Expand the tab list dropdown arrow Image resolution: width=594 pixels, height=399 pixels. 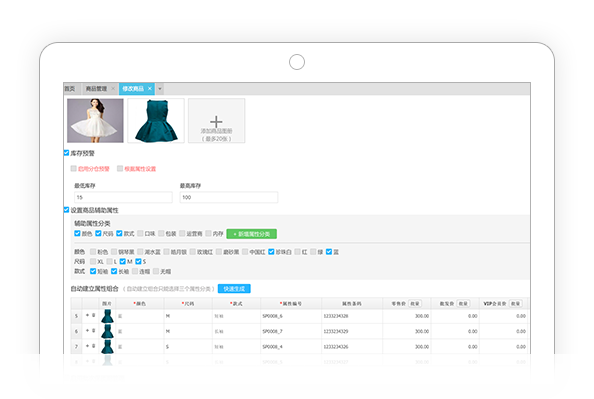[x=160, y=89]
